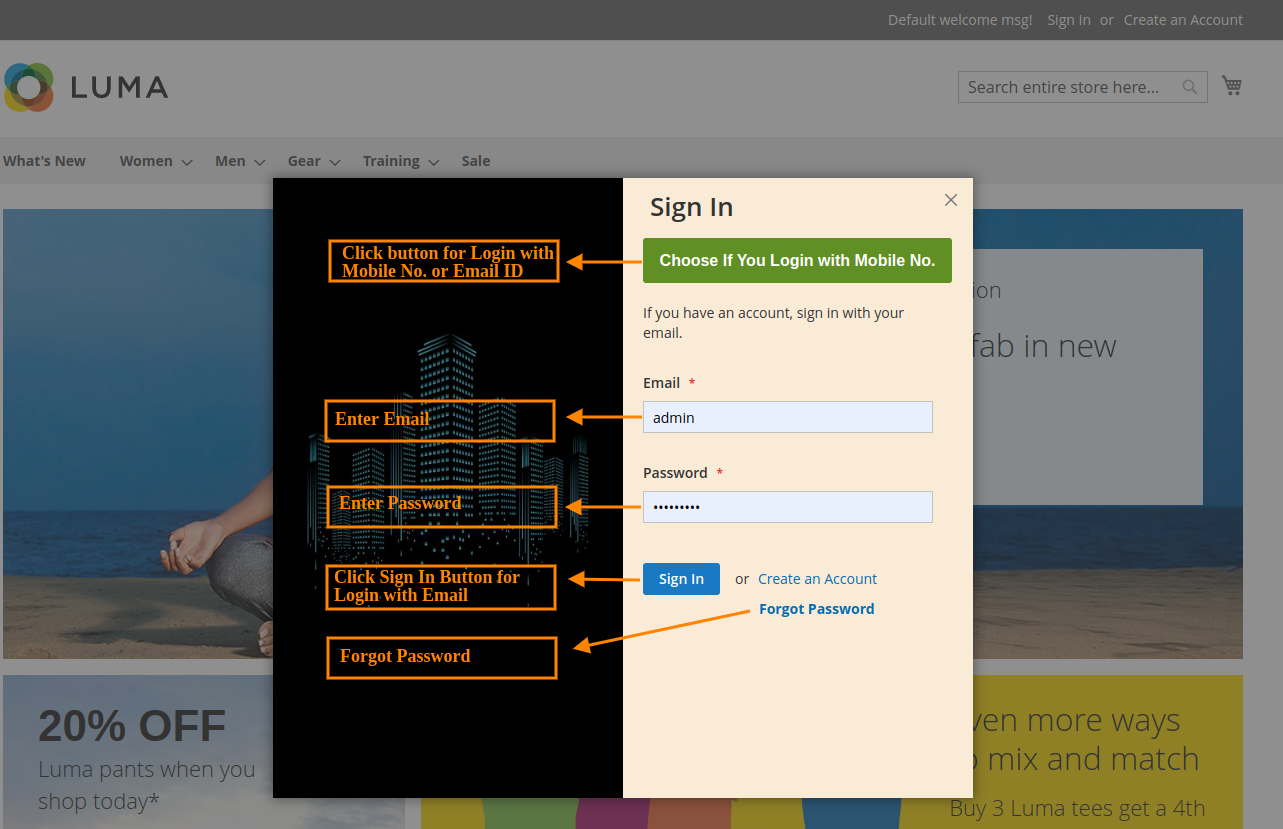The width and height of the screenshot is (1283, 829).
Task: Click Create an Account beside Sign In button
Action: [x=817, y=578]
